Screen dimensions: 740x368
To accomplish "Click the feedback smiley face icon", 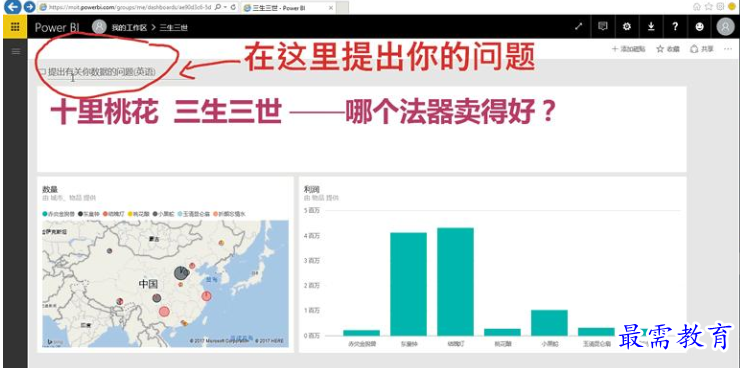I will (699, 27).
